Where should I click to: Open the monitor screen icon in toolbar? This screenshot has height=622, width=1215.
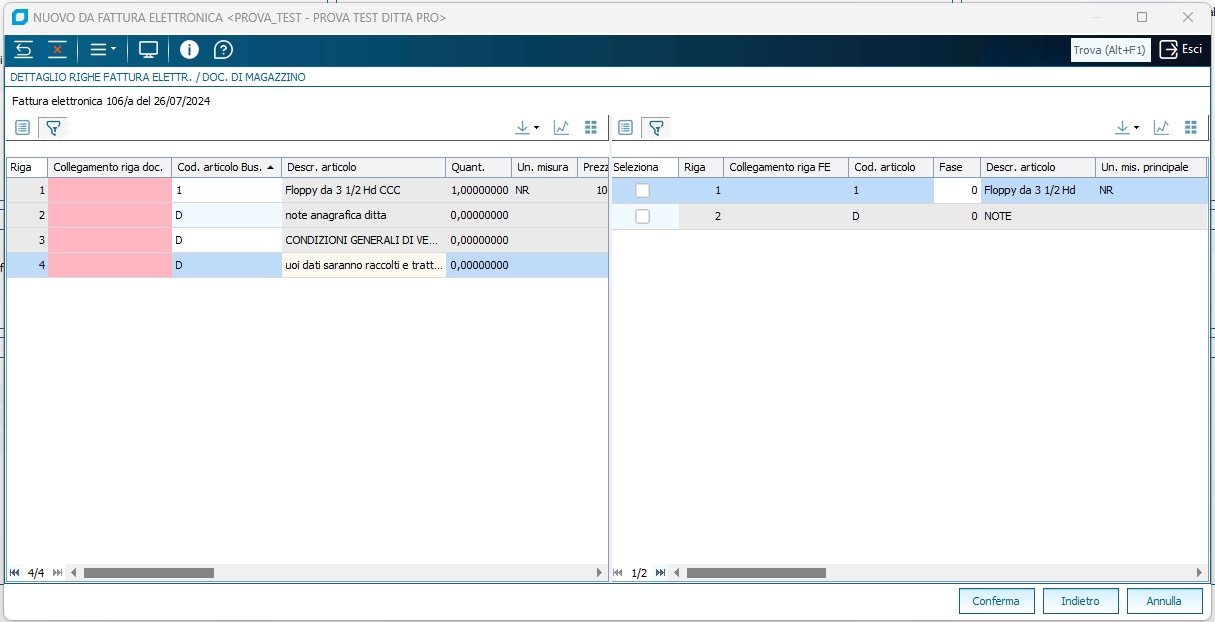coord(149,50)
